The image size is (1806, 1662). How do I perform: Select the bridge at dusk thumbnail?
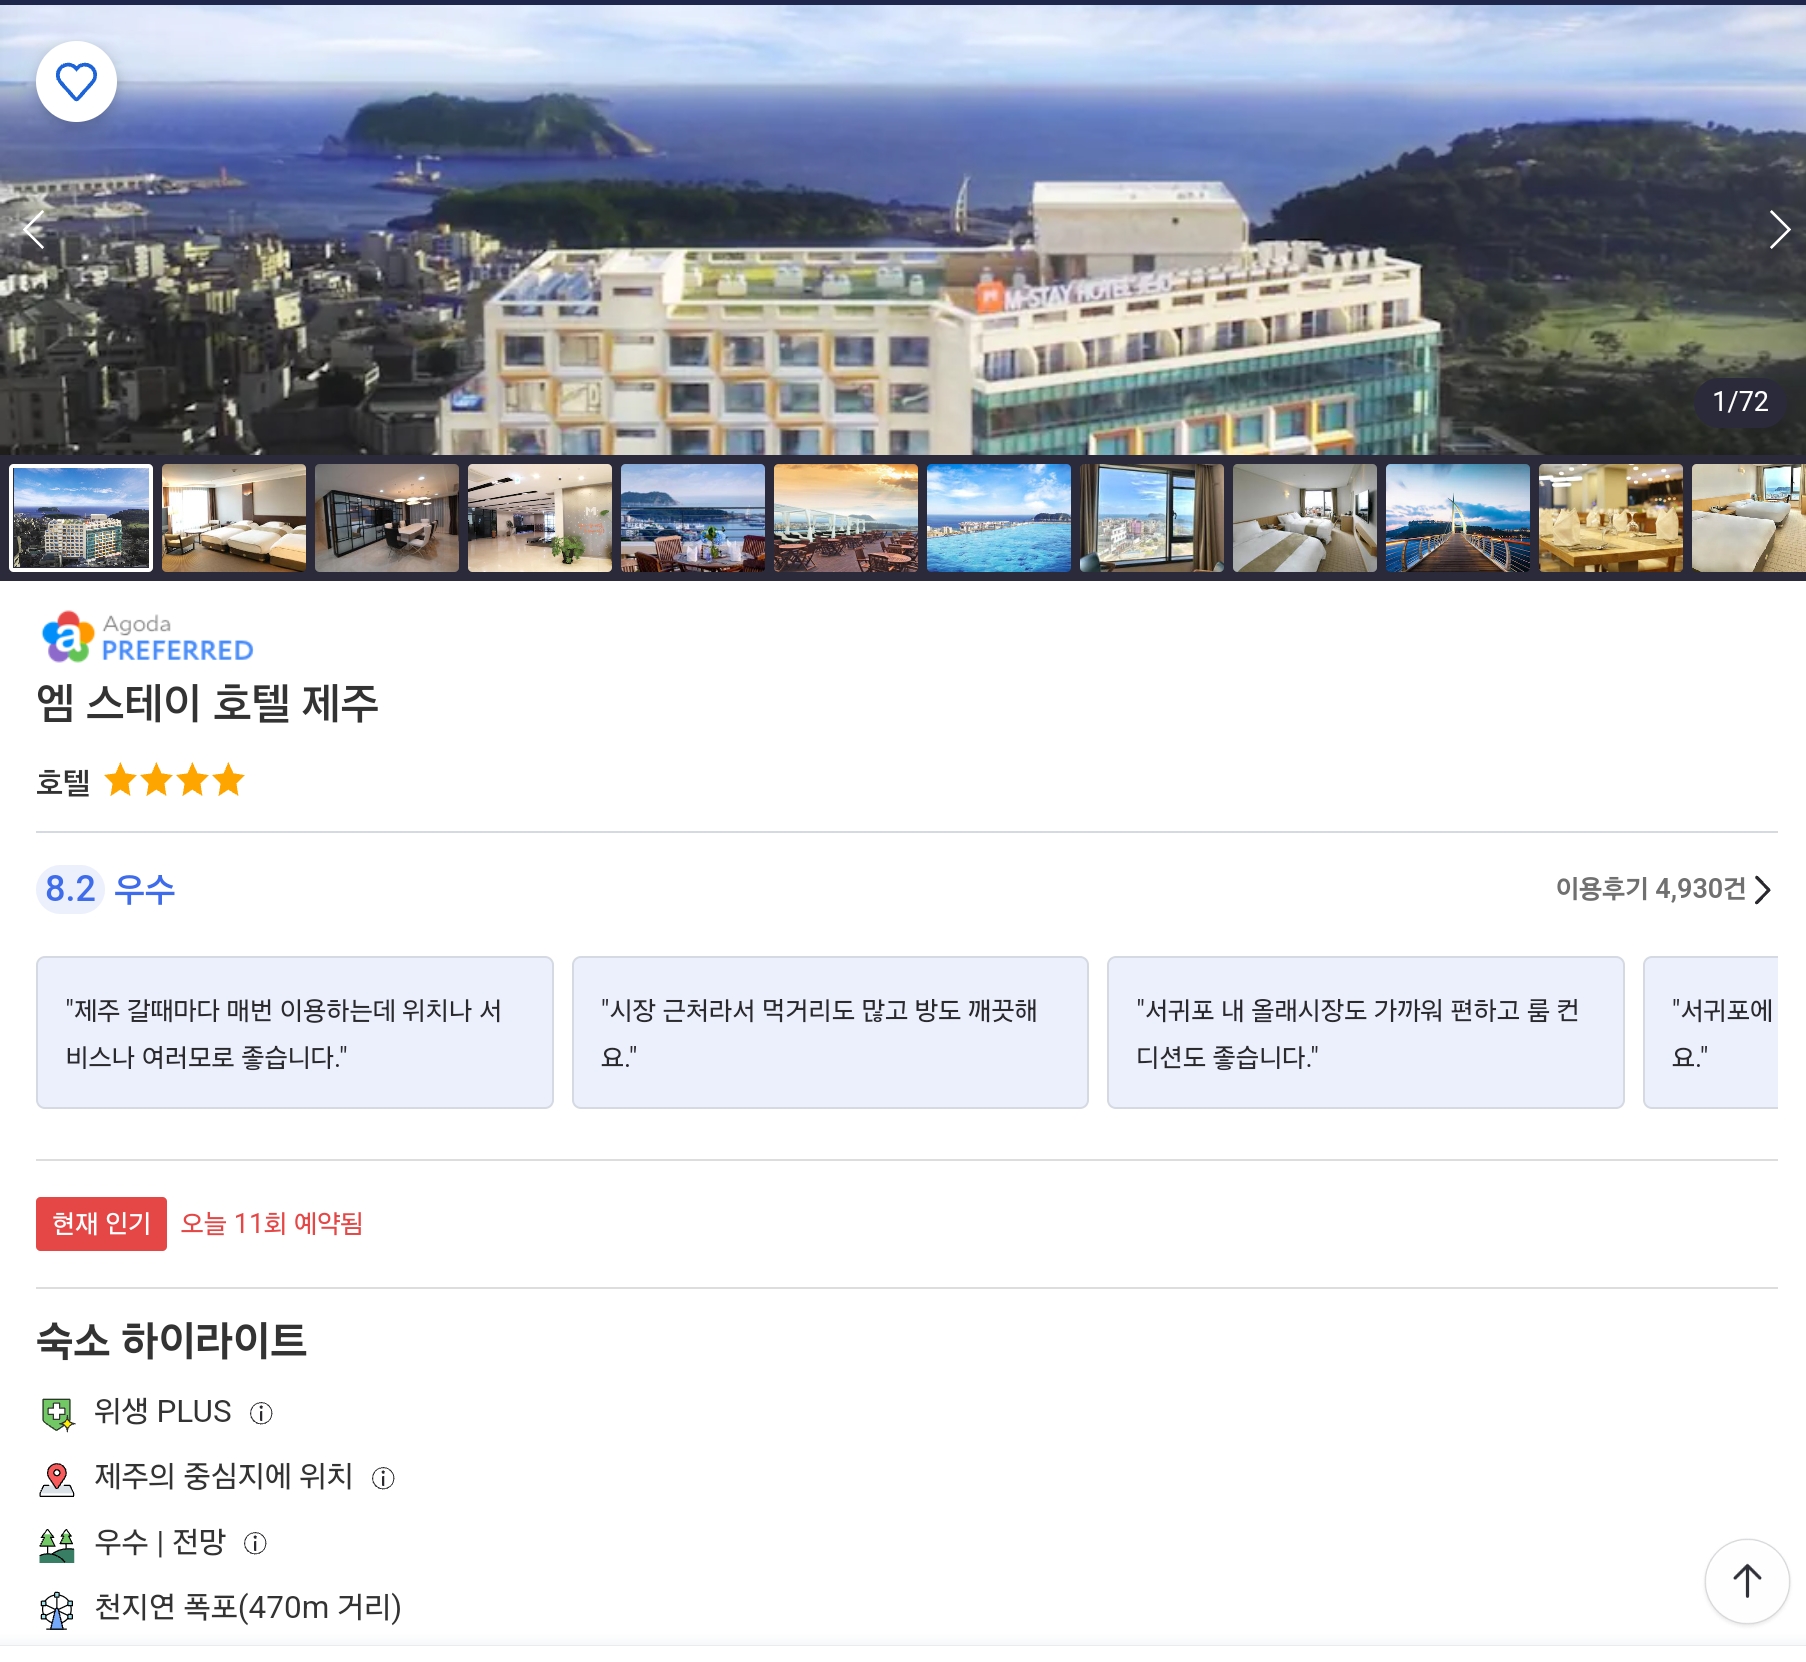tap(1458, 518)
